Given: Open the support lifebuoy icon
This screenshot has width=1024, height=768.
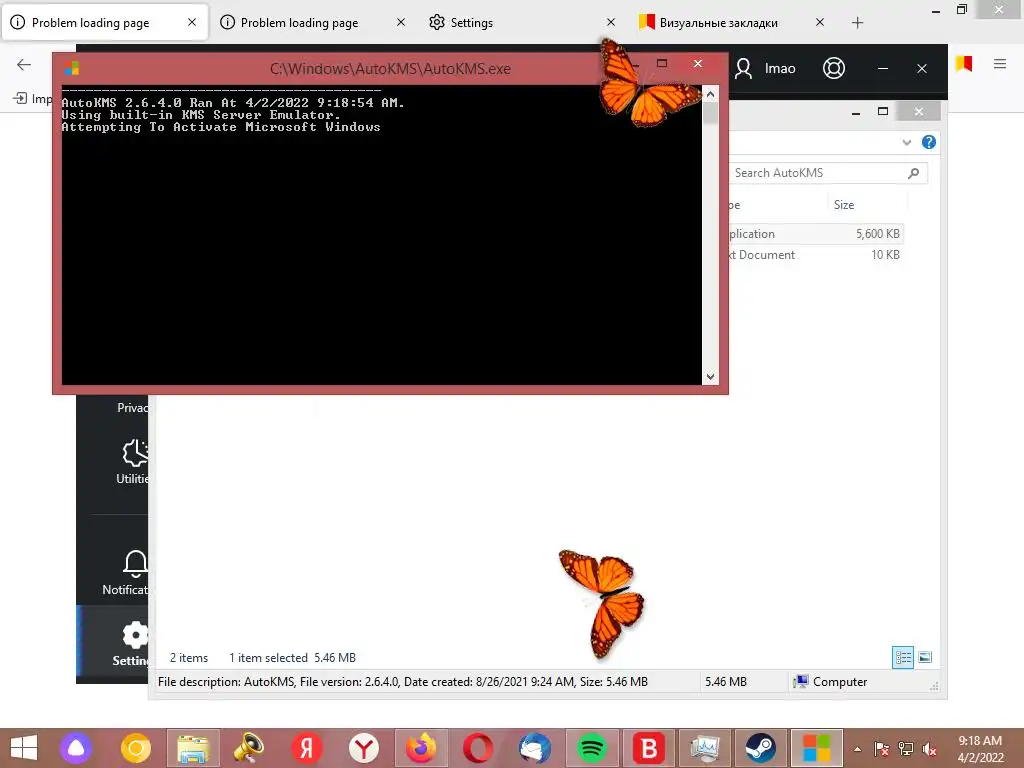Looking at the screenshot, I should tap(834, 68).
